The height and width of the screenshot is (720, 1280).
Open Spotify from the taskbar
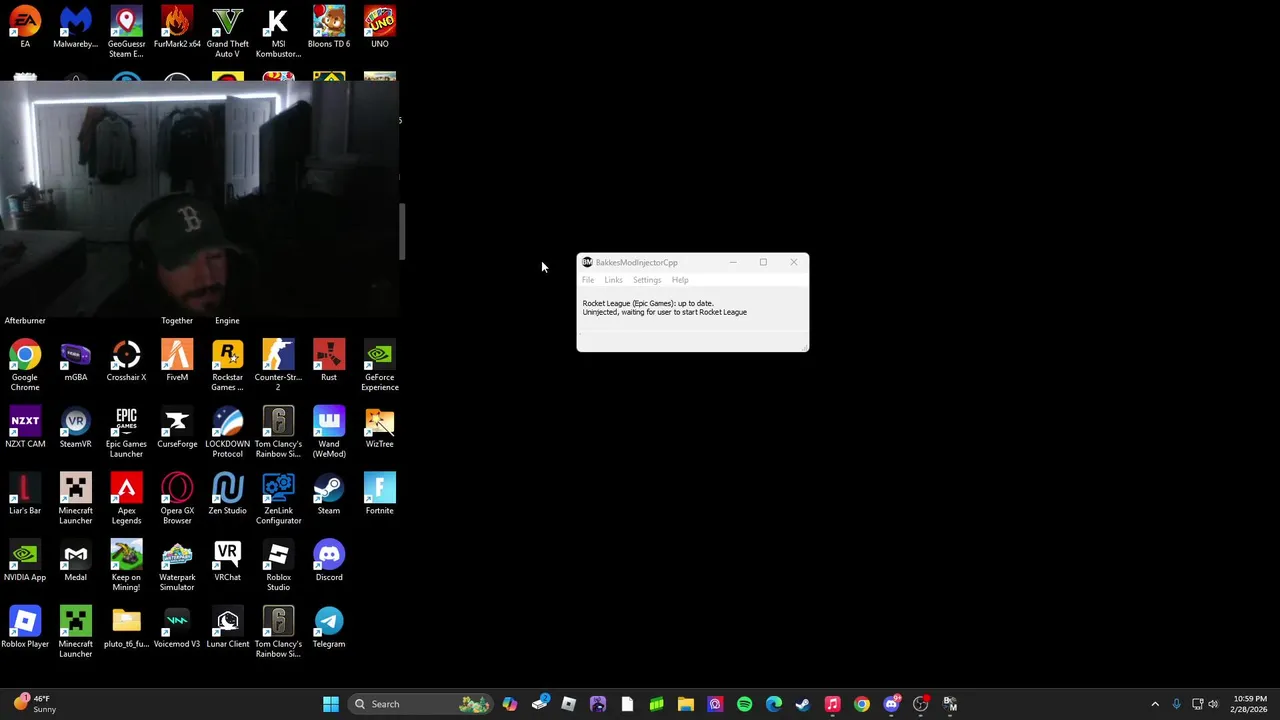click(x=745, y=704)
